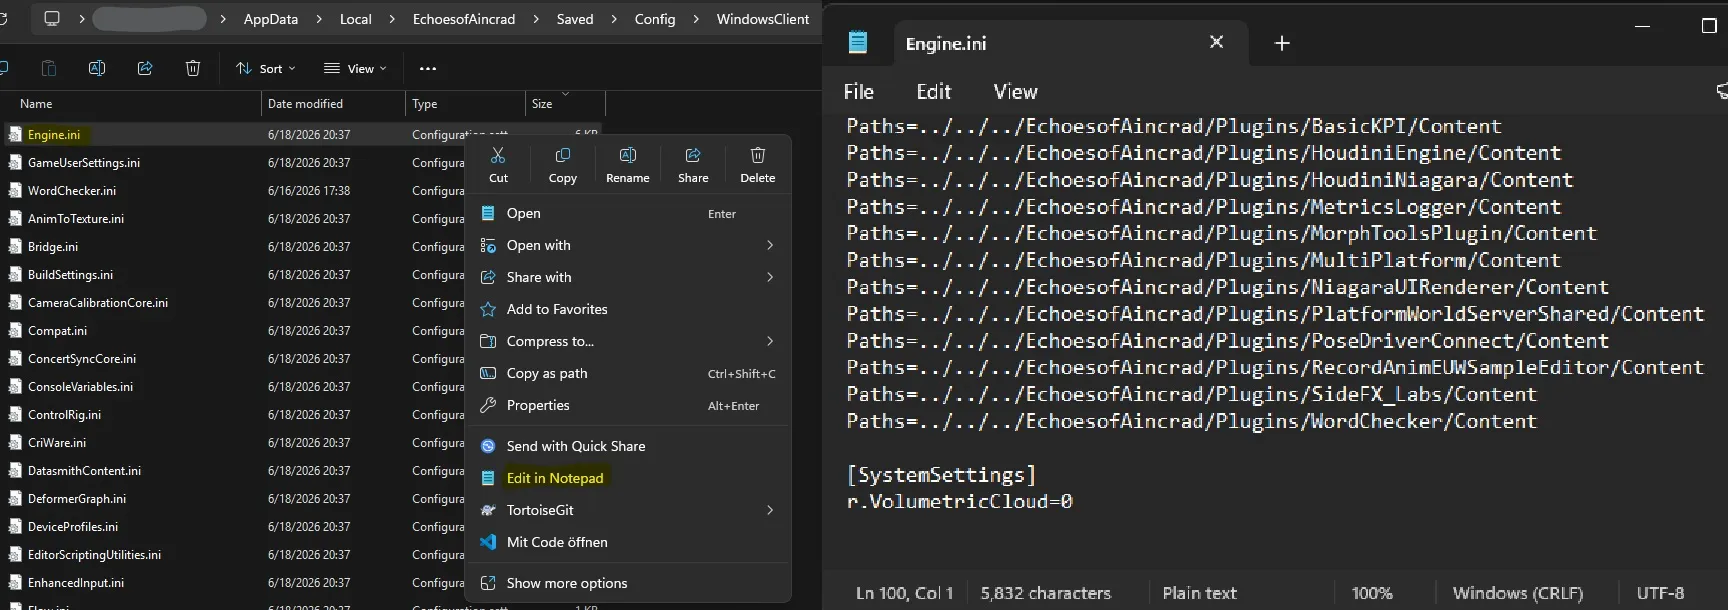The image size is (1728, 610).
Task: Click the This PC monitor icon in address bar
Action: [52, 18]
